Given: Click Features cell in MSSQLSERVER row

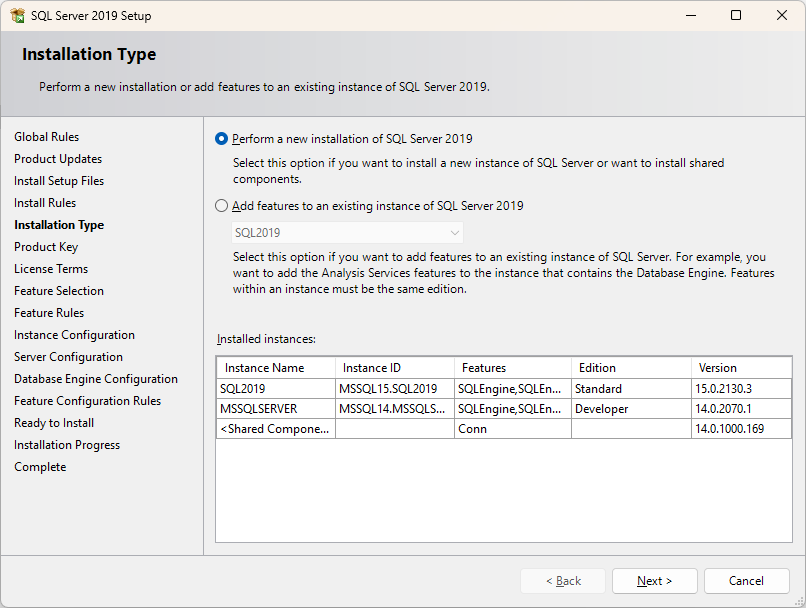Looking at the screenshot, I should tap(513, 409).
